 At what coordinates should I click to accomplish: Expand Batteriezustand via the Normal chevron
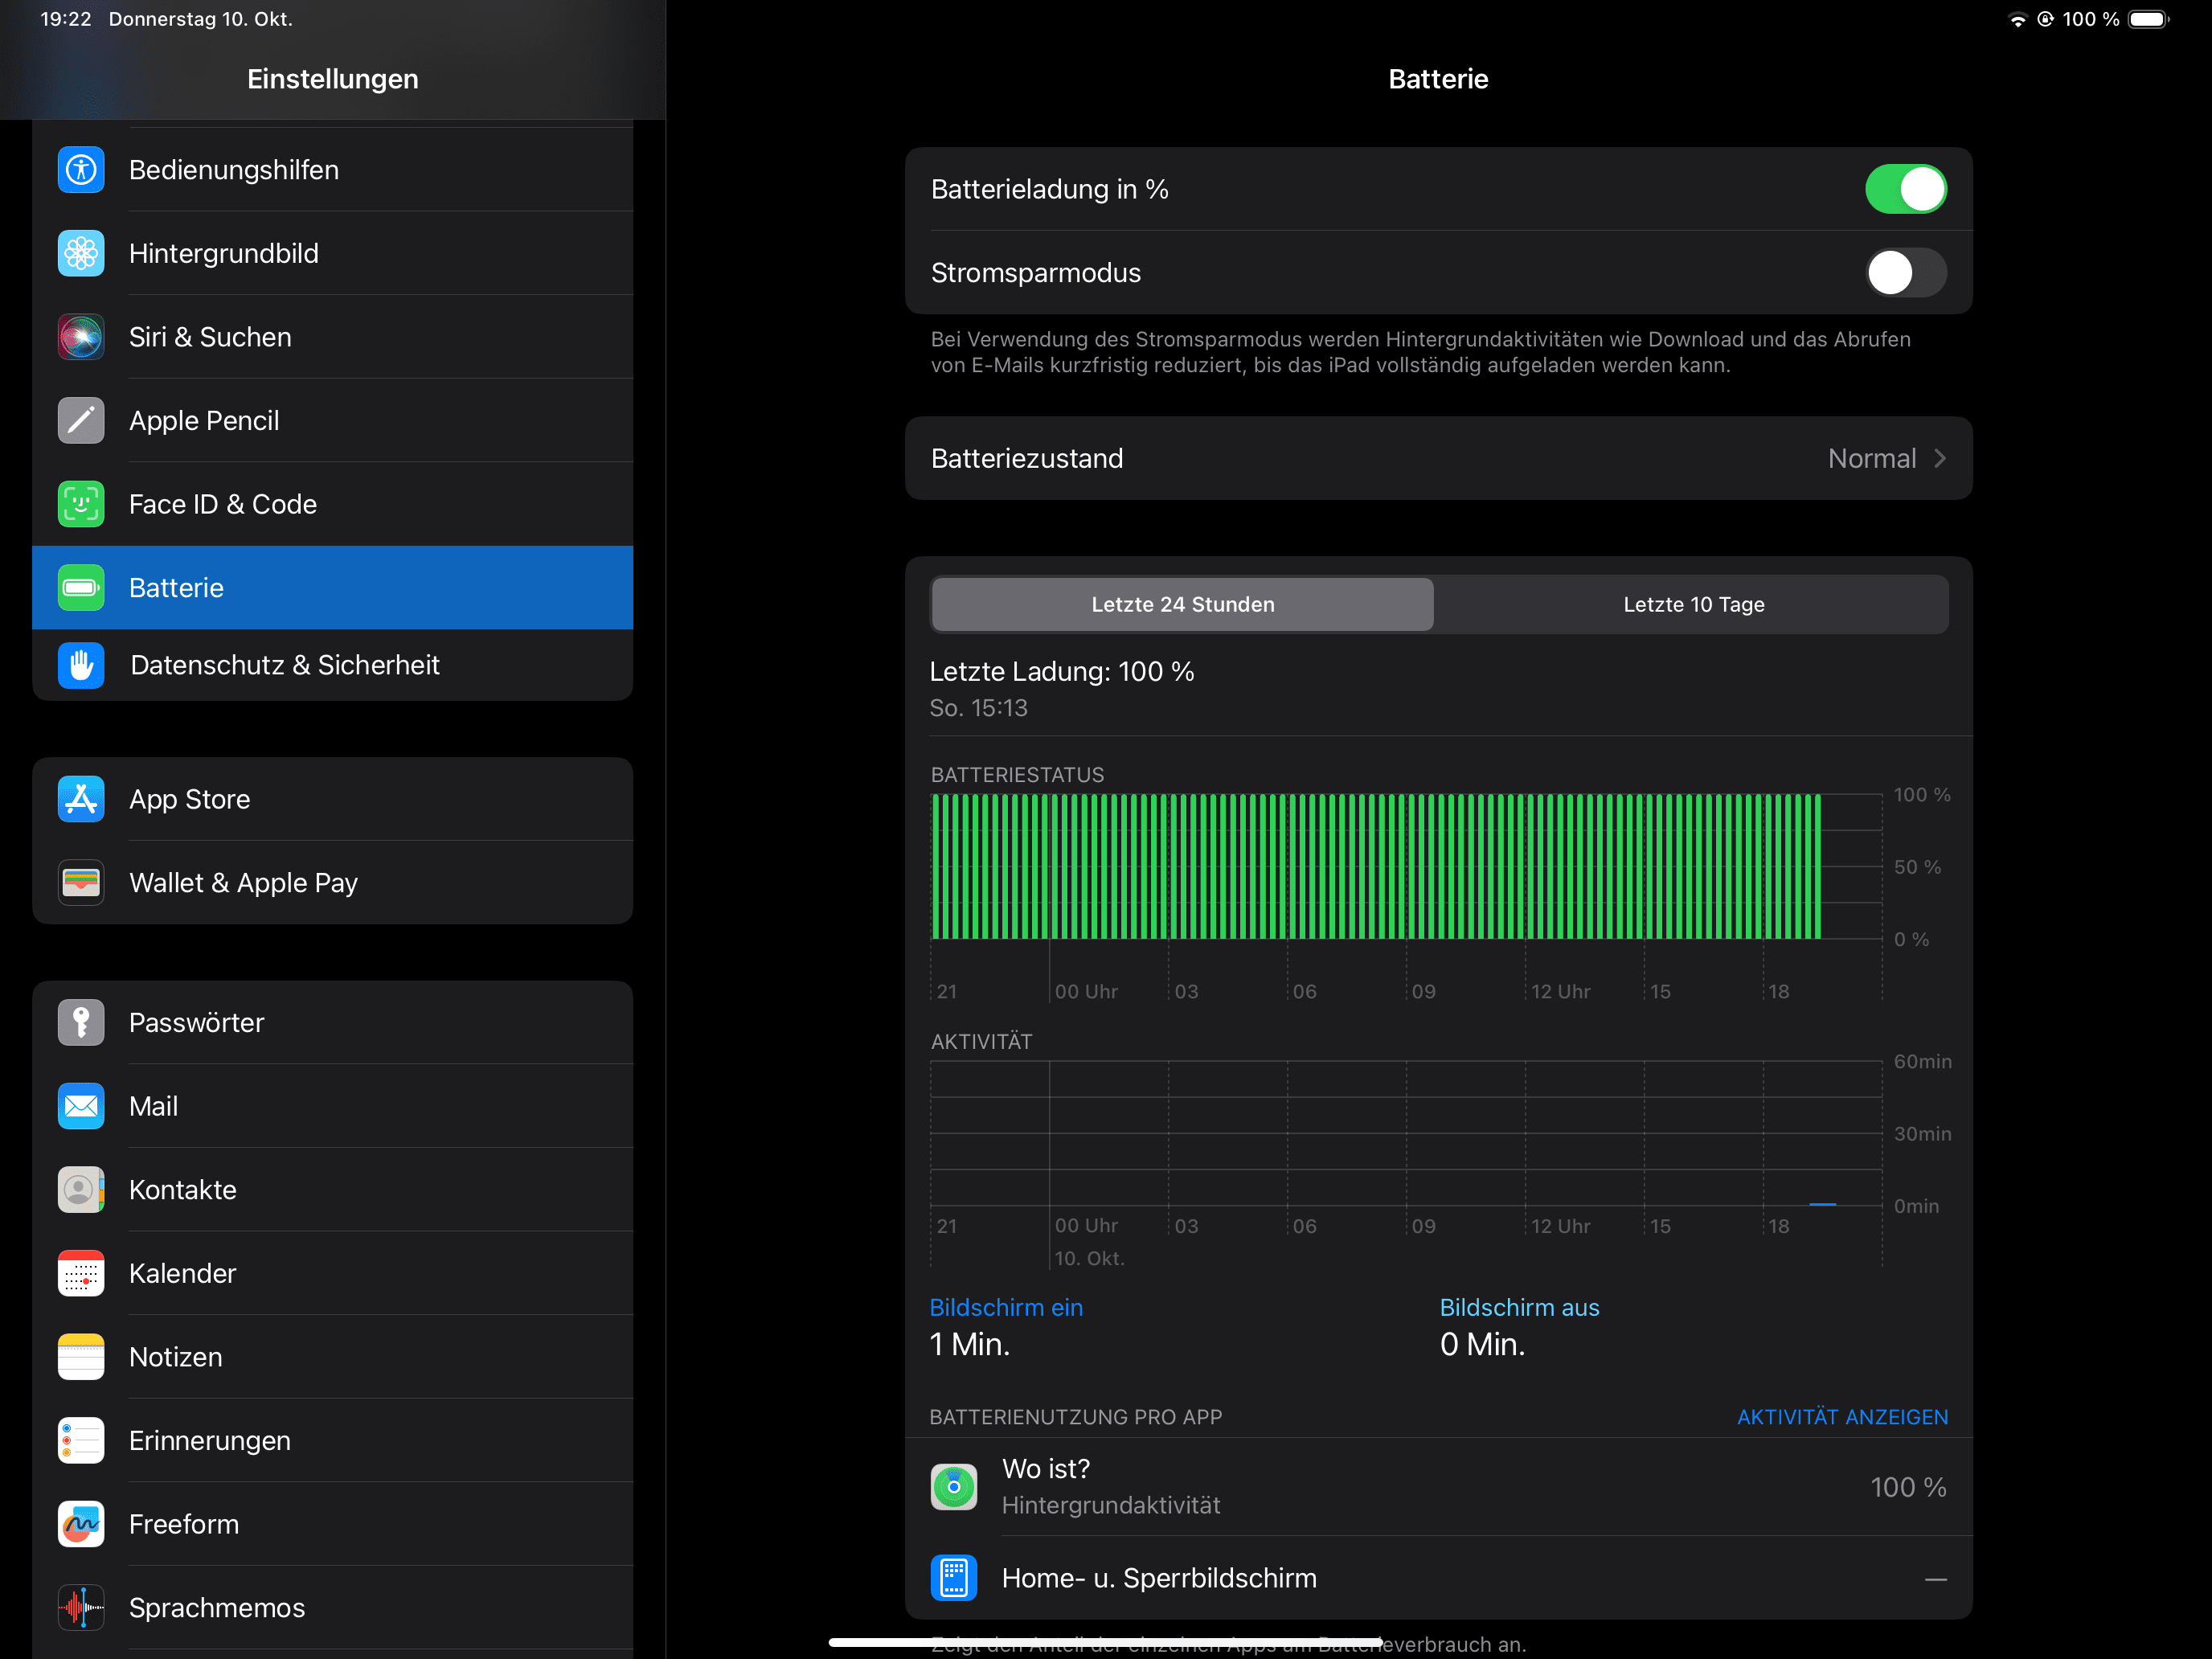pos(1939,458)
